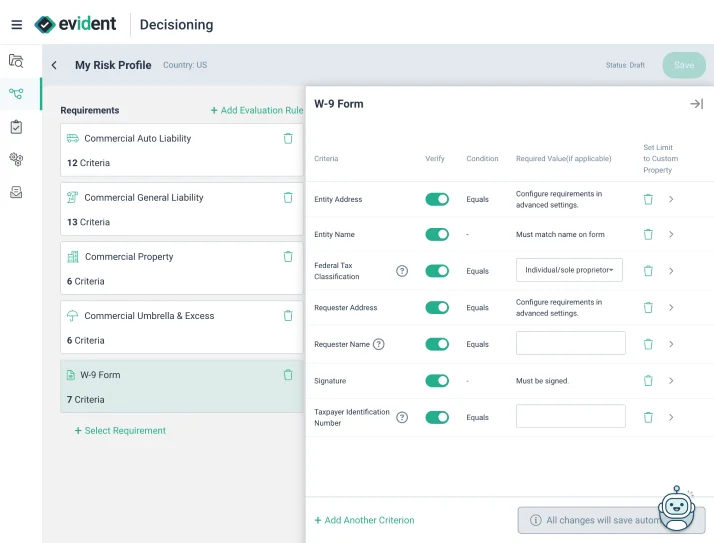Expand the Entity Name criterion details
This screenshot has width=714, height=543.
point(671,234)
